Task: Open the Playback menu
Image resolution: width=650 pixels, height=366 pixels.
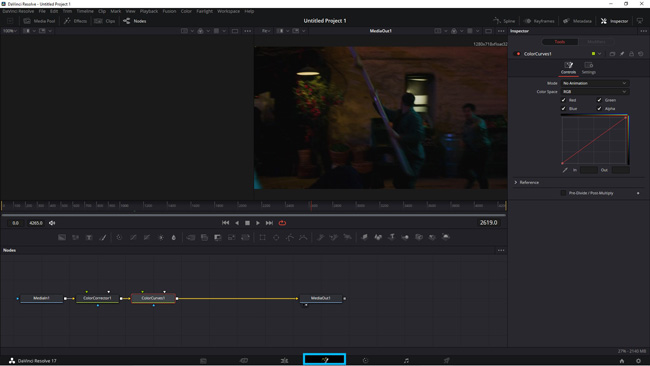Action: pyautogui.click(x=149, y=11)
